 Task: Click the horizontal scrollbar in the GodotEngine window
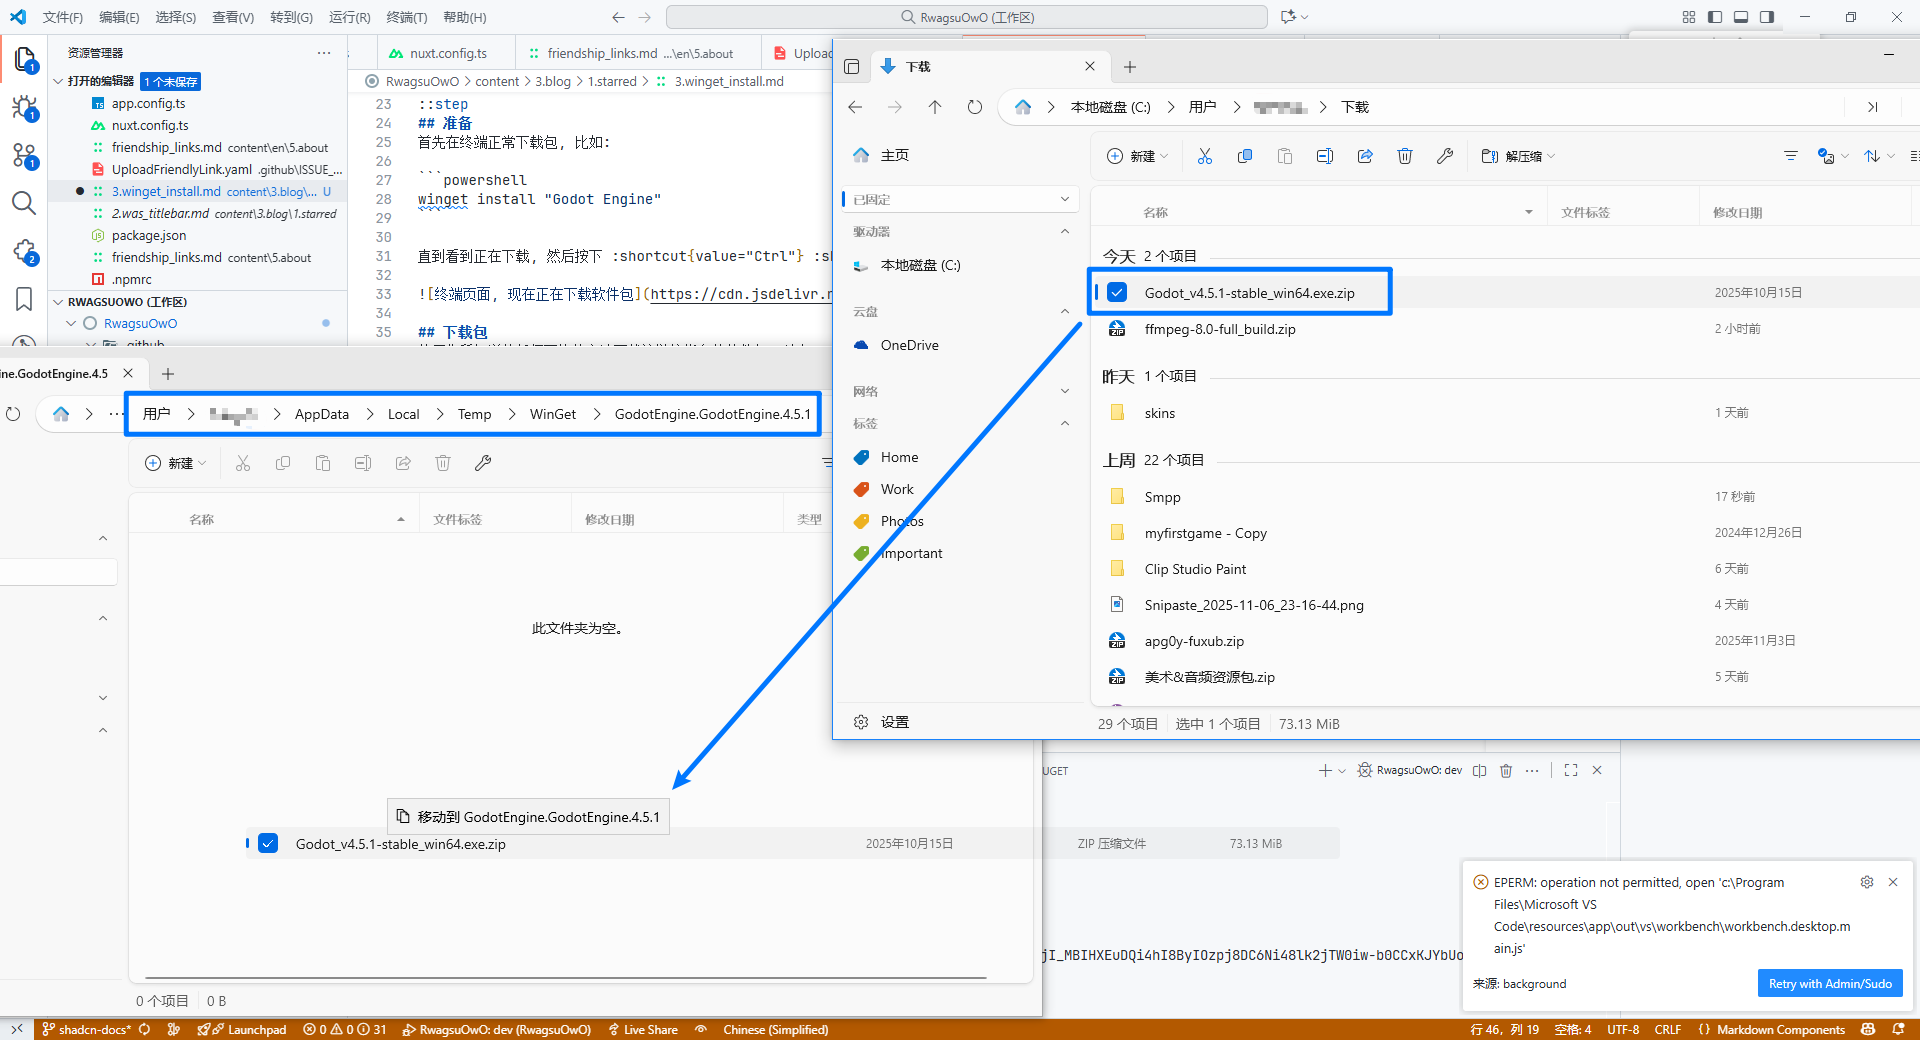(x=566, y=977)
